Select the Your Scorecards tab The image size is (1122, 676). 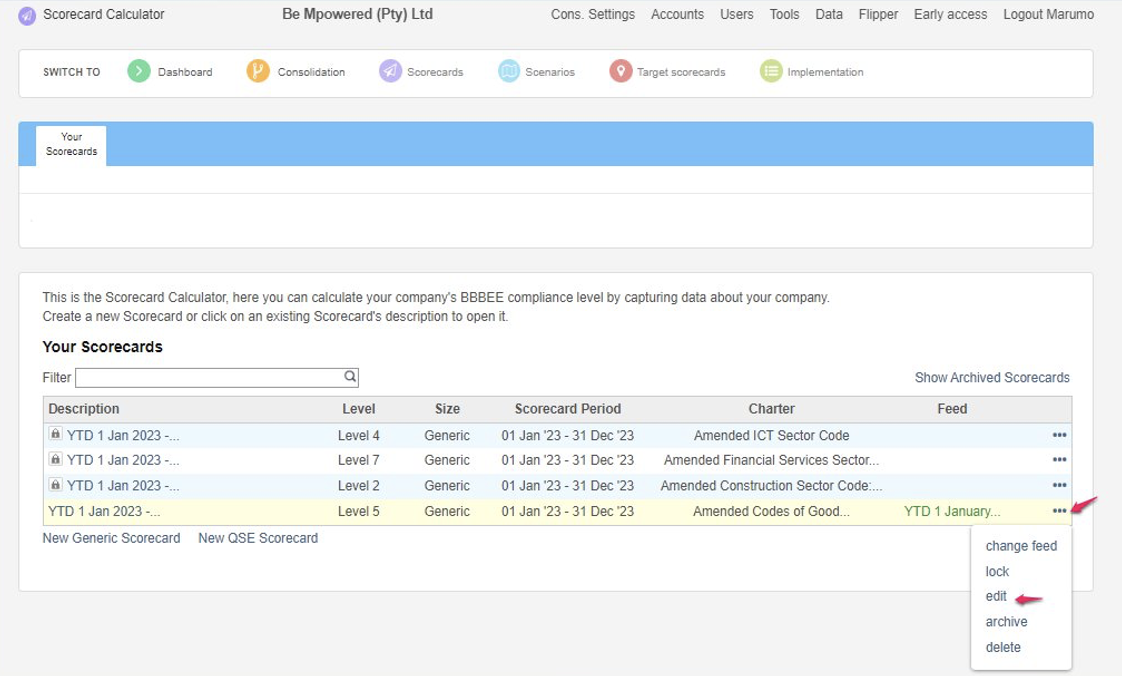pyautogui.click(x=72, y=144)
